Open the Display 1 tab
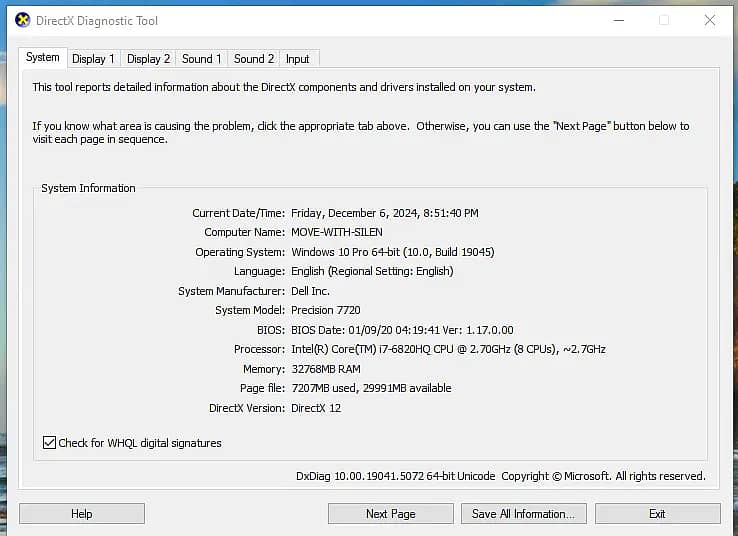Viewport: 738px width, 536px height. (93, 59)
